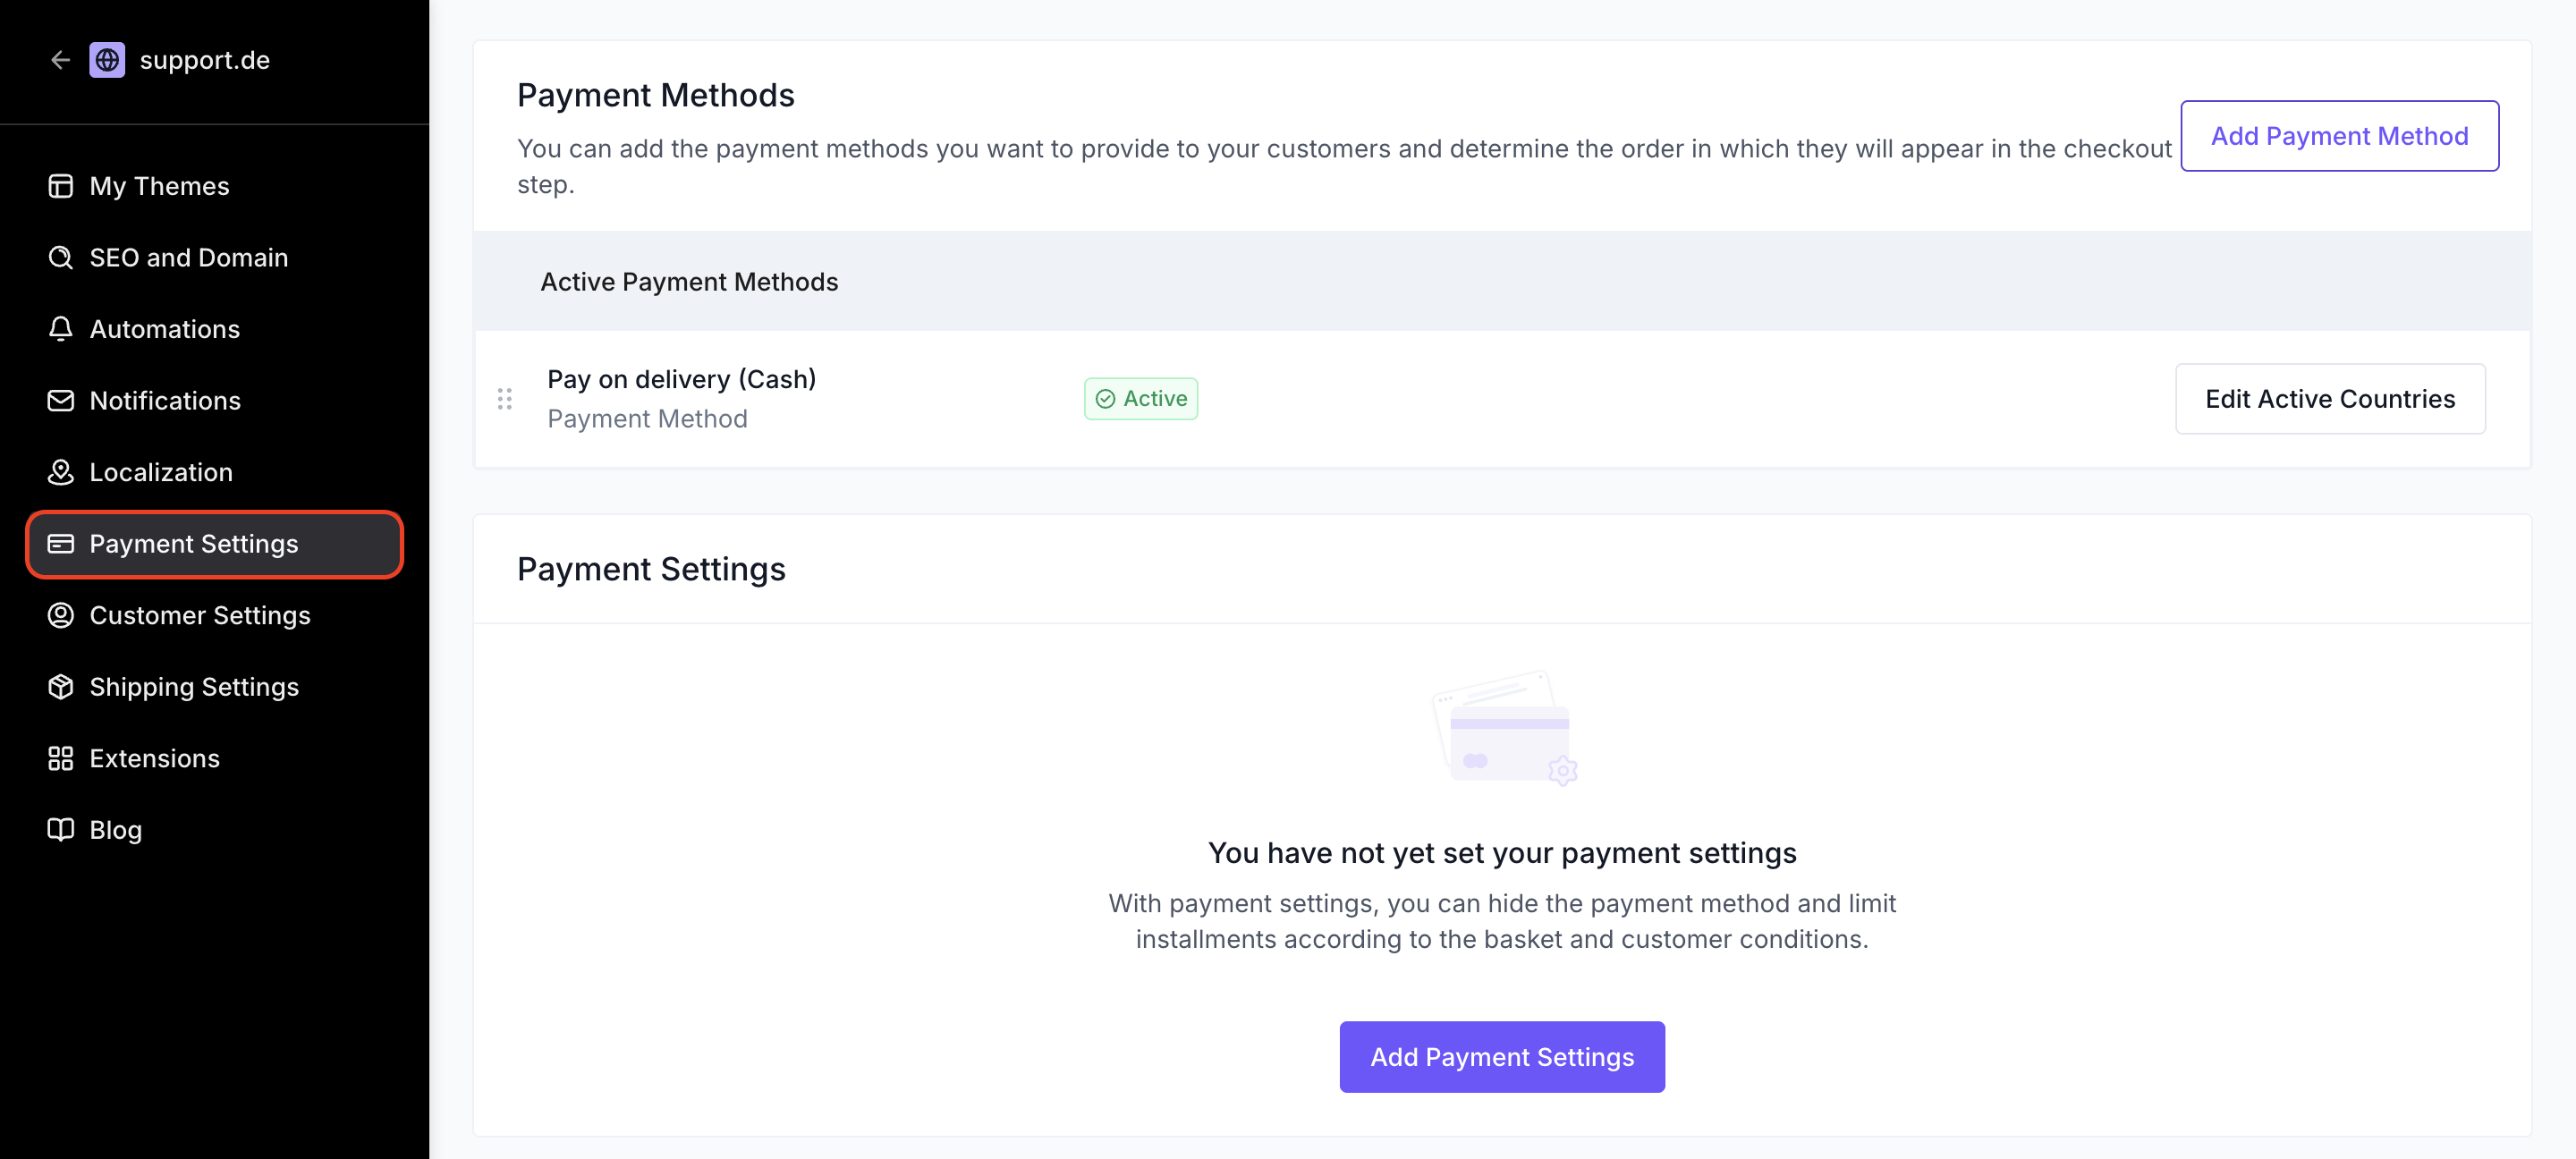
Task: Click the drag handle for Pay on delivery
Action: (x=505, y=399)
